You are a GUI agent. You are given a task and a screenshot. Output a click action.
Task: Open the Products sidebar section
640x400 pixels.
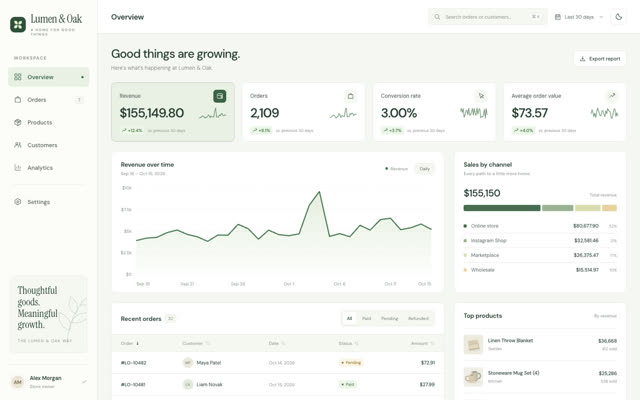[49, 122]
